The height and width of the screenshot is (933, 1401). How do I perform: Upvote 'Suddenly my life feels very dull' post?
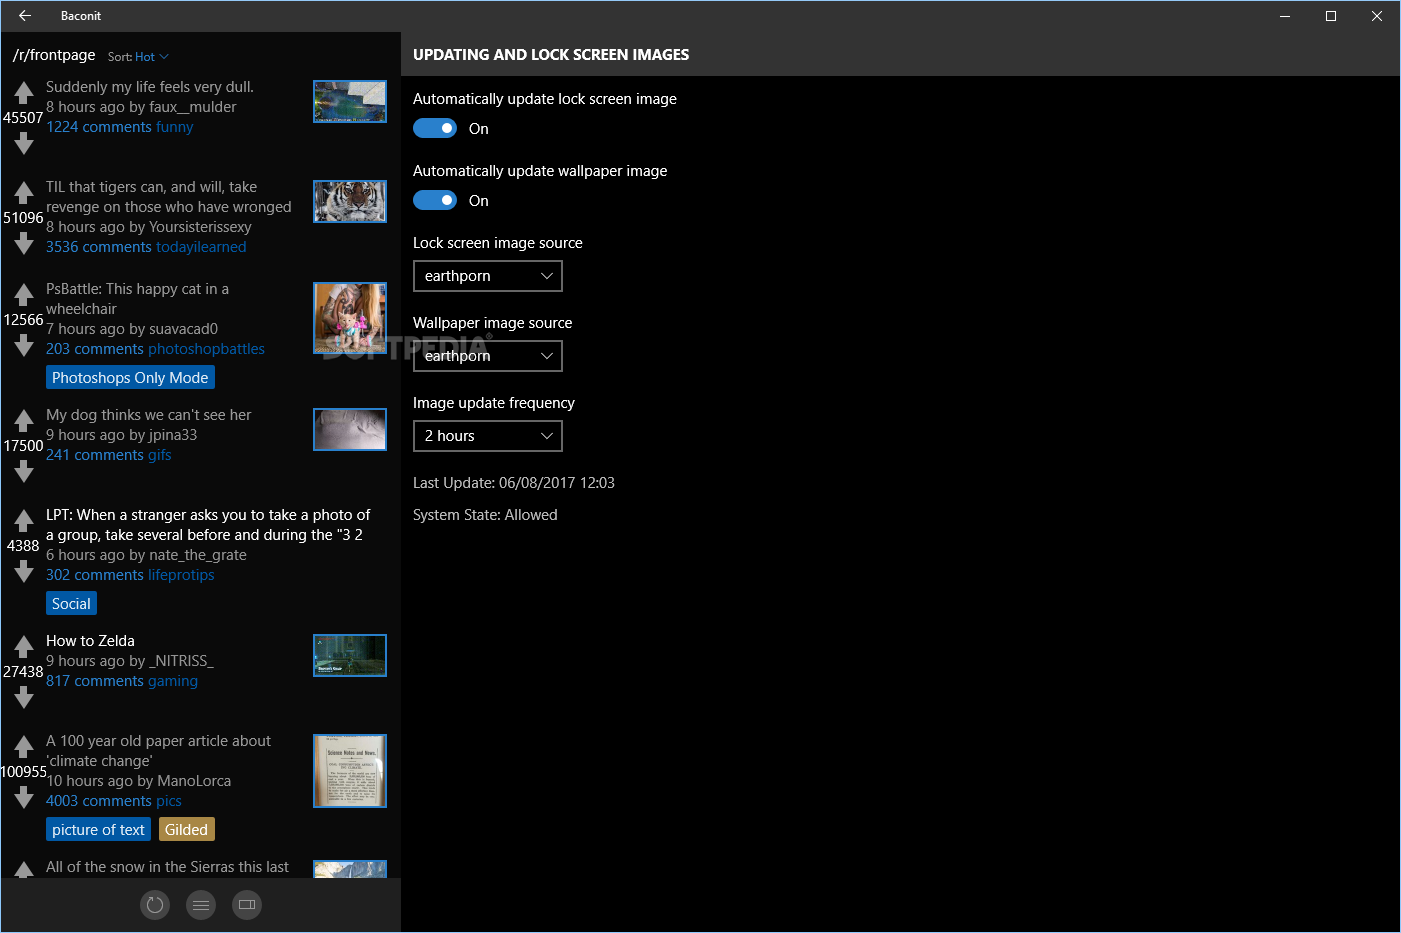coord(24,93)
